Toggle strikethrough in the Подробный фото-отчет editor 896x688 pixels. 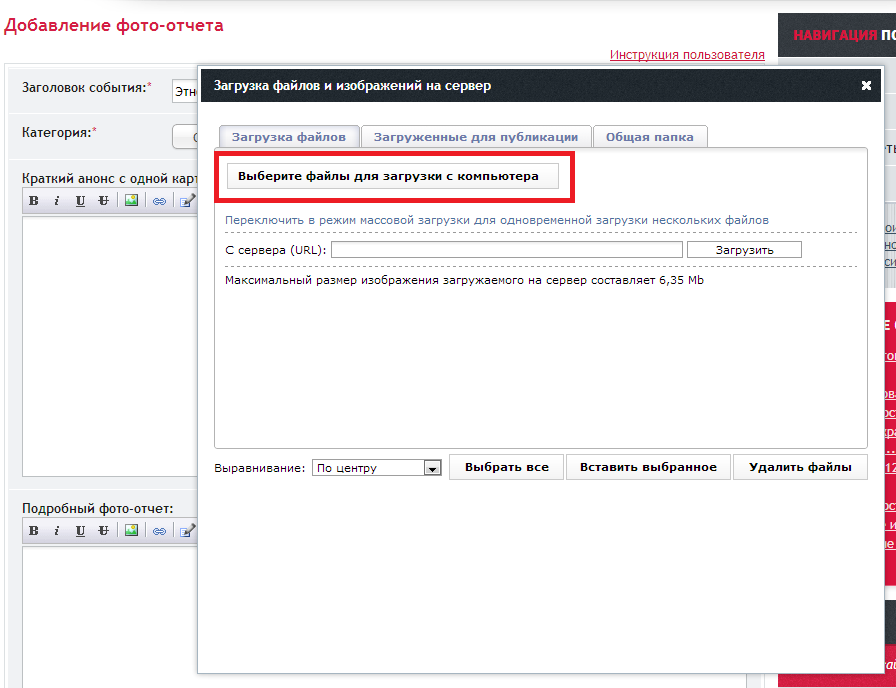pyautogui.click(x=103, y=530)
